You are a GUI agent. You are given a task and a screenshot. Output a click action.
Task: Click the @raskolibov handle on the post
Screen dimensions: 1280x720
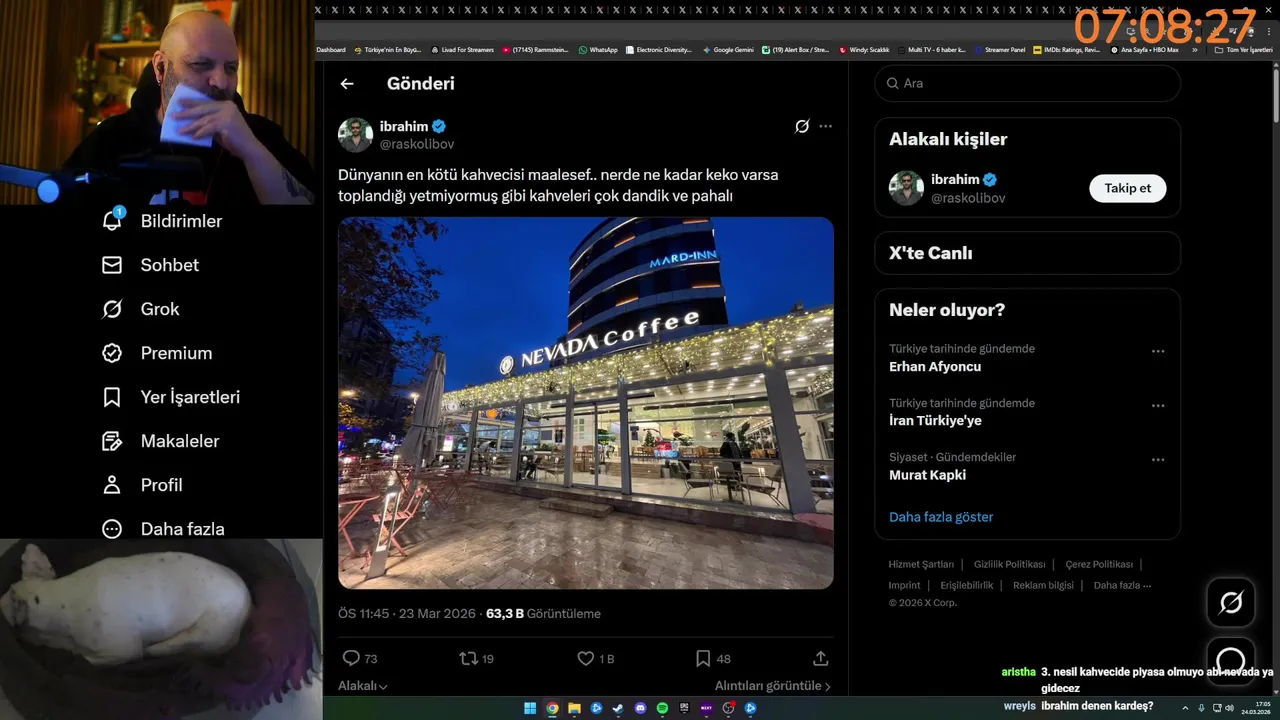point(417,144)
